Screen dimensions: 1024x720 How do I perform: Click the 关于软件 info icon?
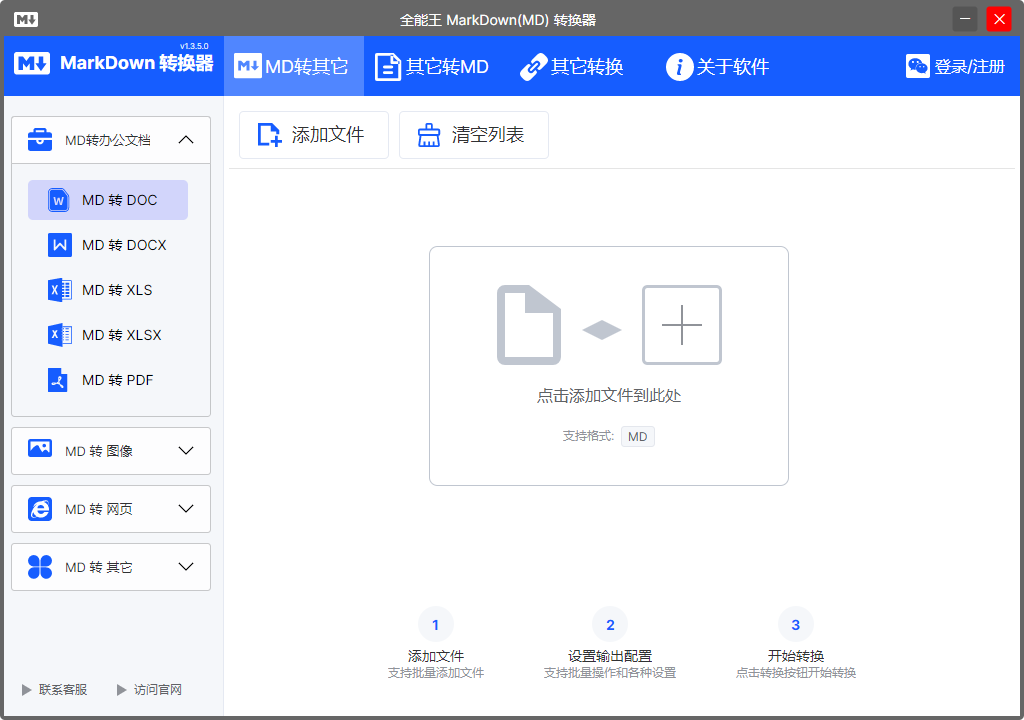(x=679, y=67)
